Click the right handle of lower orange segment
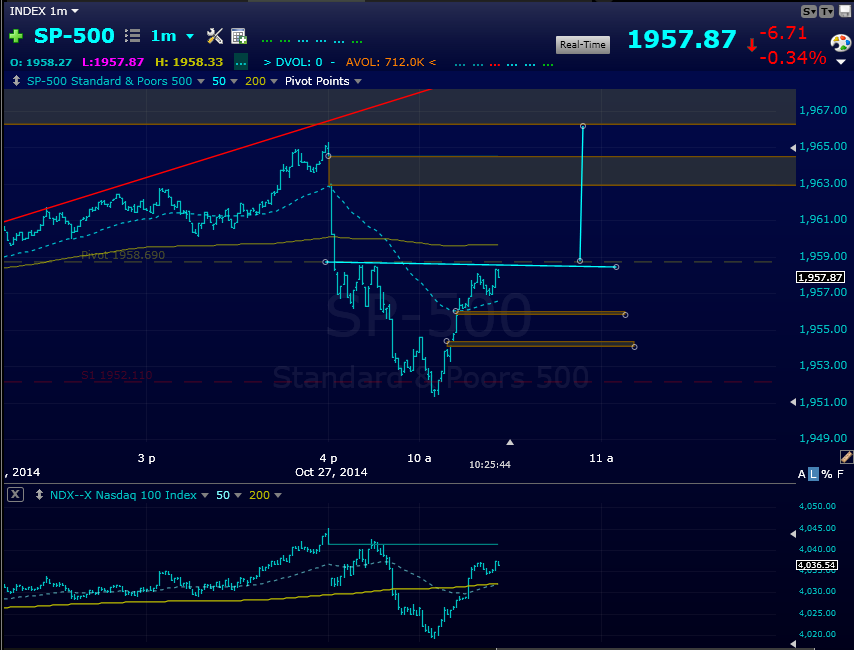 [x=635, y=347]
